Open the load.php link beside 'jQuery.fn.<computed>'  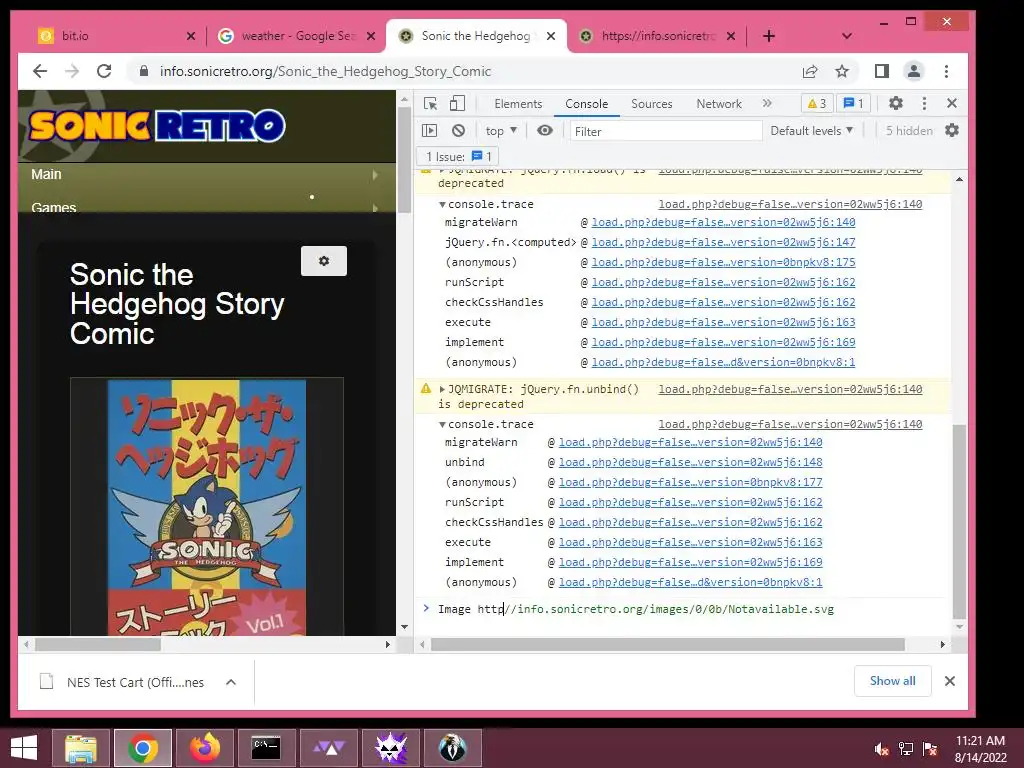coord(723,242)
